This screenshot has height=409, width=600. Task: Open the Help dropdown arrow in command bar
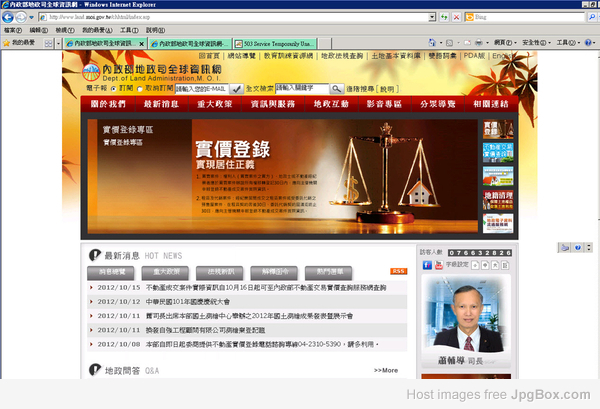coord(594,43)
